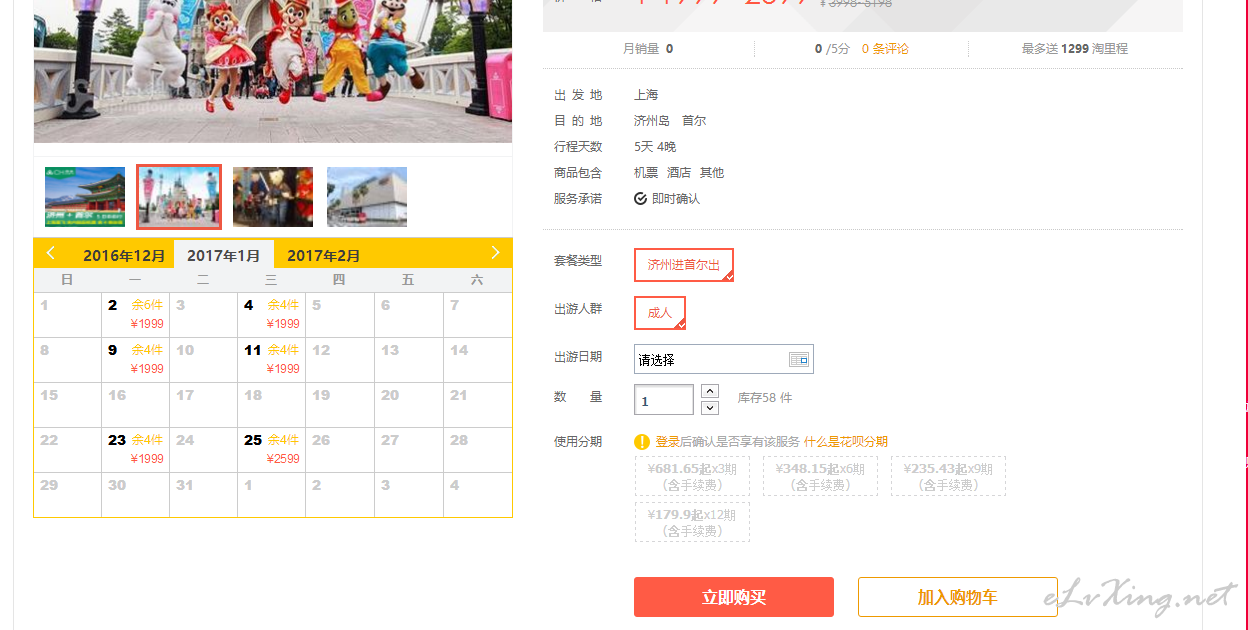Screen dimensions: 1248x630
Task: Choose the 3期 installment option
Action: coord(692,476)
